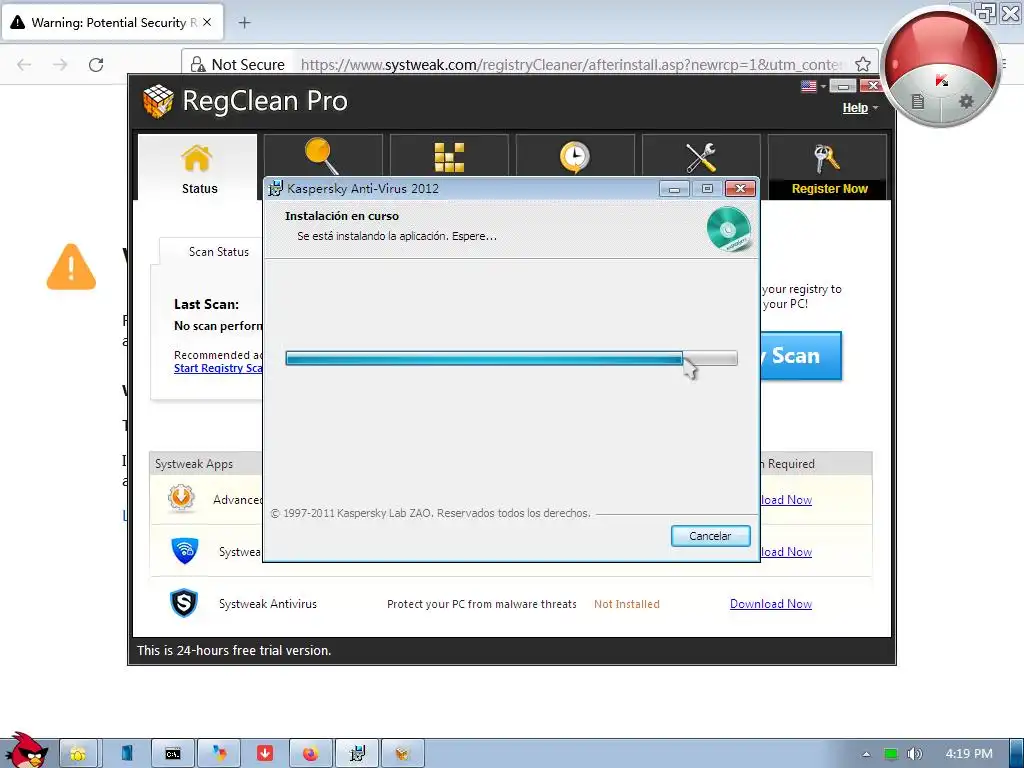Image resolution: width=1024 pixels, height=768 pixels.
Task: Click the Kaspersky installer title bar icon
Action: pyautogui.click(x=276, y=188)
